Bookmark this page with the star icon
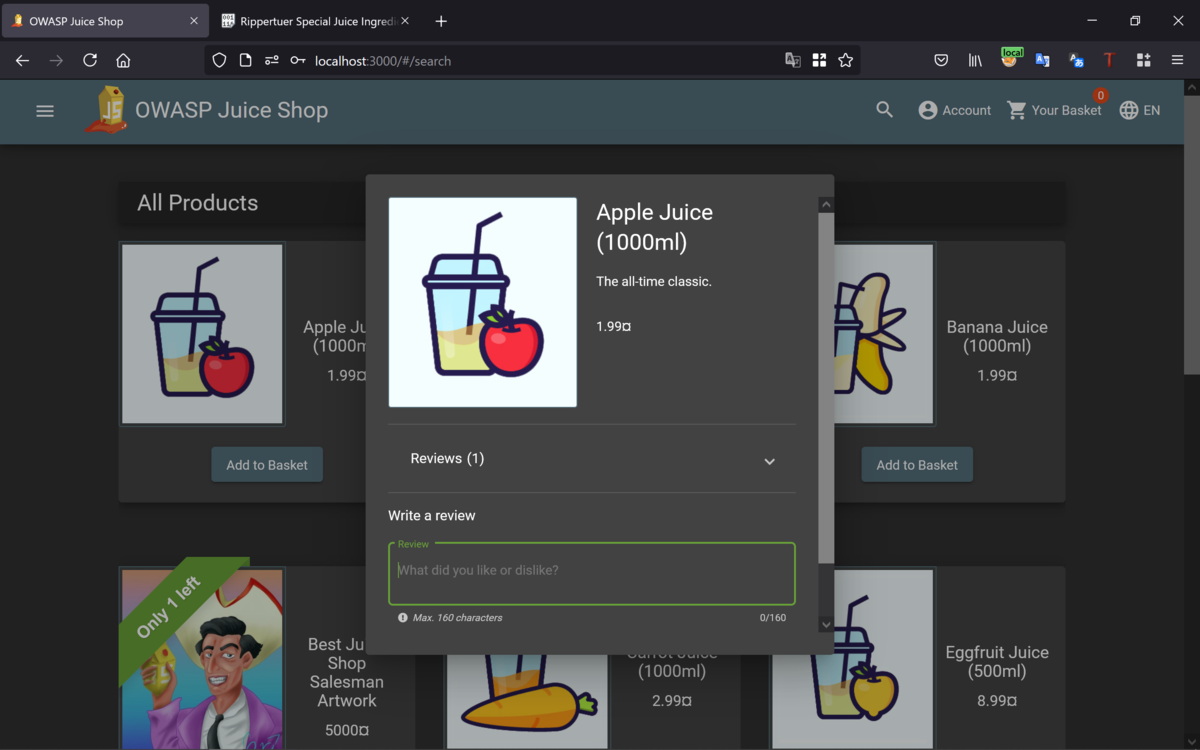This screenshot has height=750, width=1200. pyautogui.click(x=846, y=60)
